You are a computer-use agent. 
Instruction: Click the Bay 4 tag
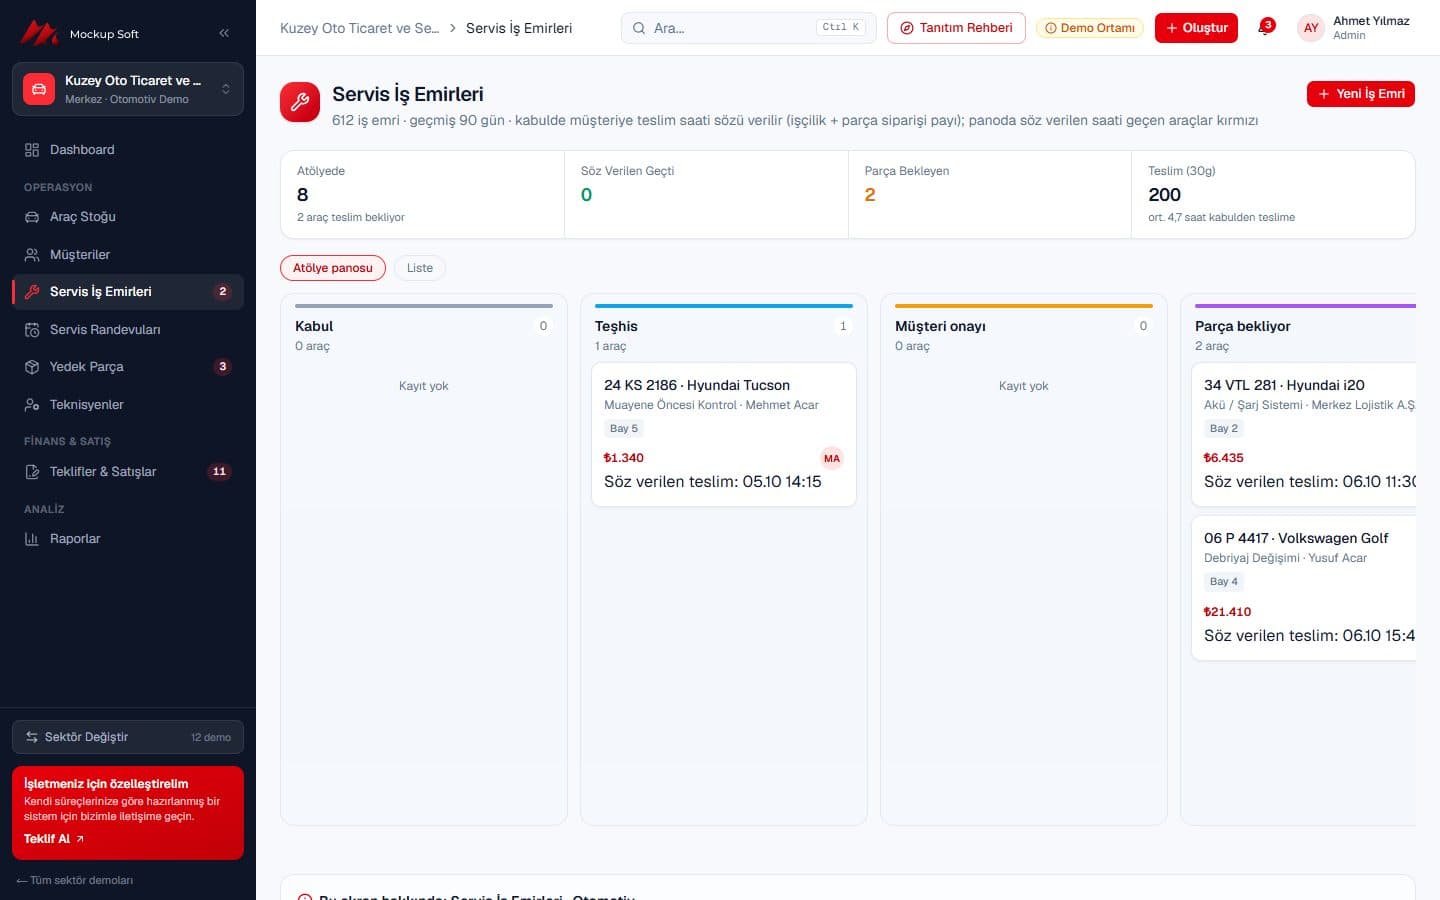1224,581
